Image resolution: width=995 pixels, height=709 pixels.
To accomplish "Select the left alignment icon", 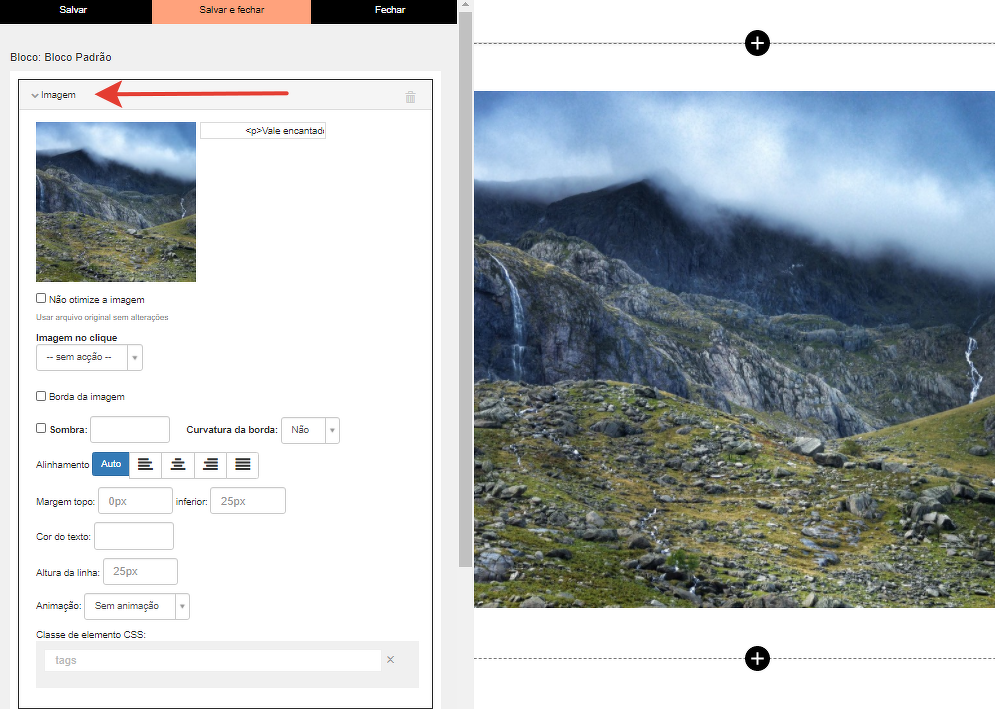I will click(x=146, y=464).
